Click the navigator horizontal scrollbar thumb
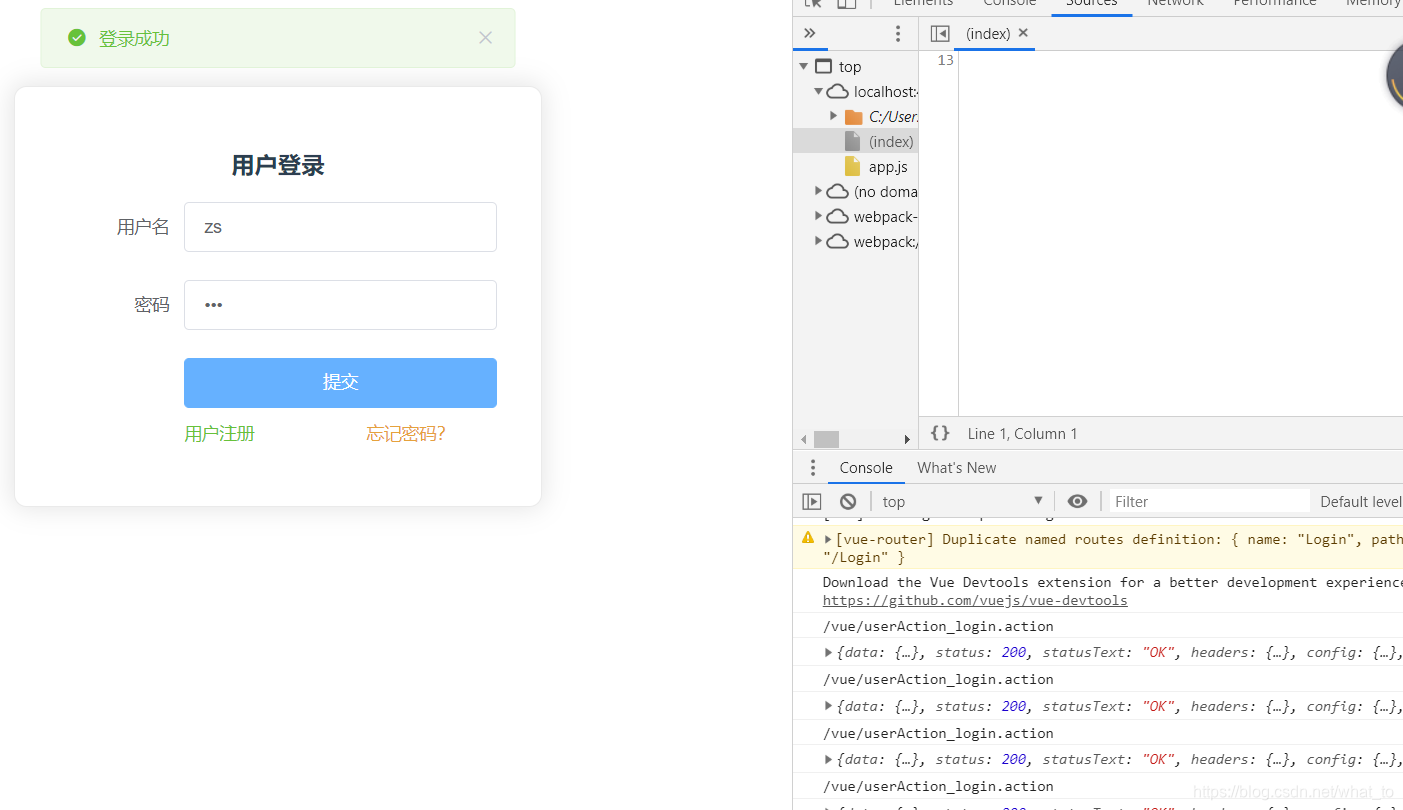1403x810 pixels. tap(826, 439)
